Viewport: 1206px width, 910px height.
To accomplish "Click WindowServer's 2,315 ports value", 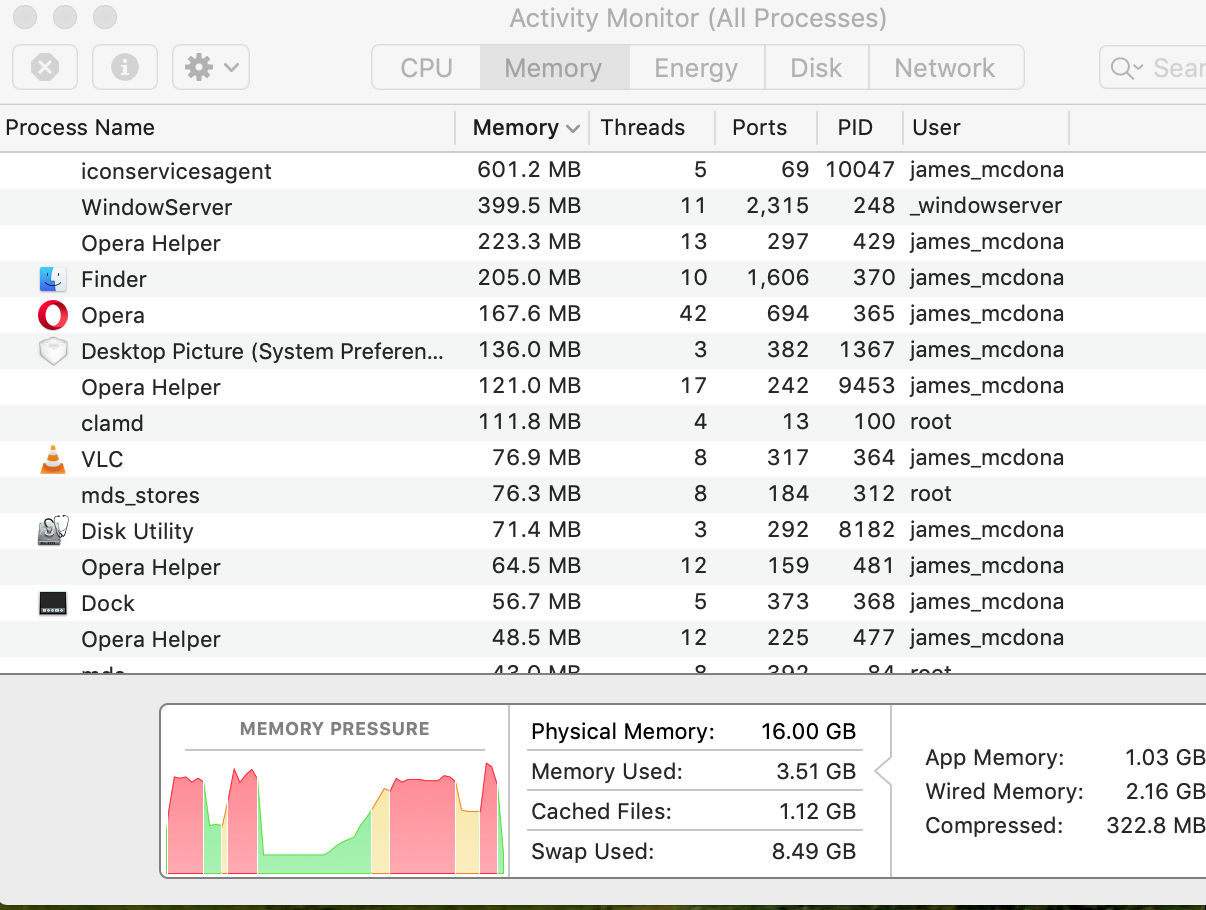I will tap(777, 206).
